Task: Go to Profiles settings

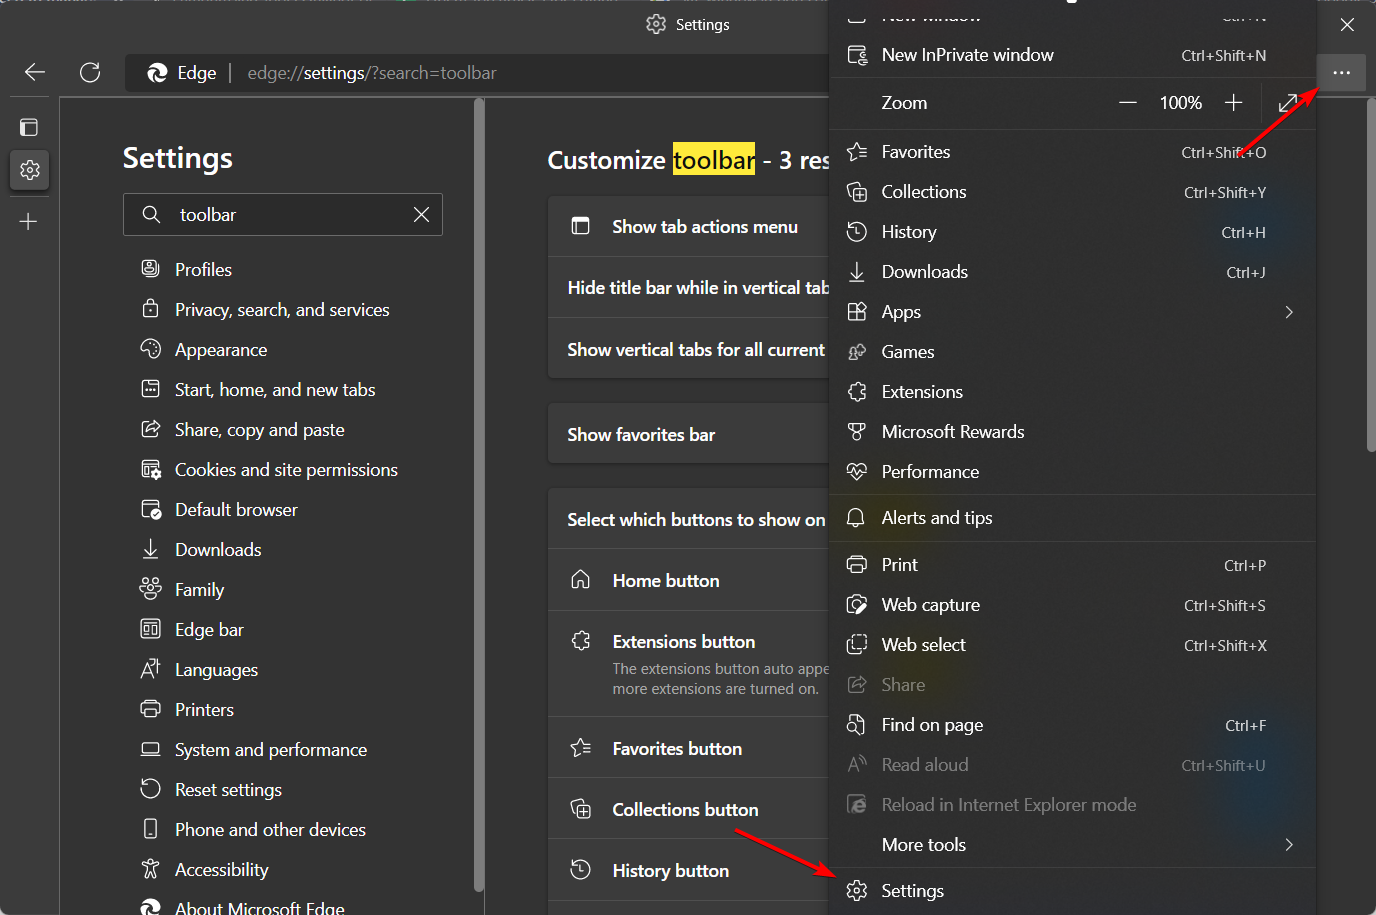Action: click(203, 270)
